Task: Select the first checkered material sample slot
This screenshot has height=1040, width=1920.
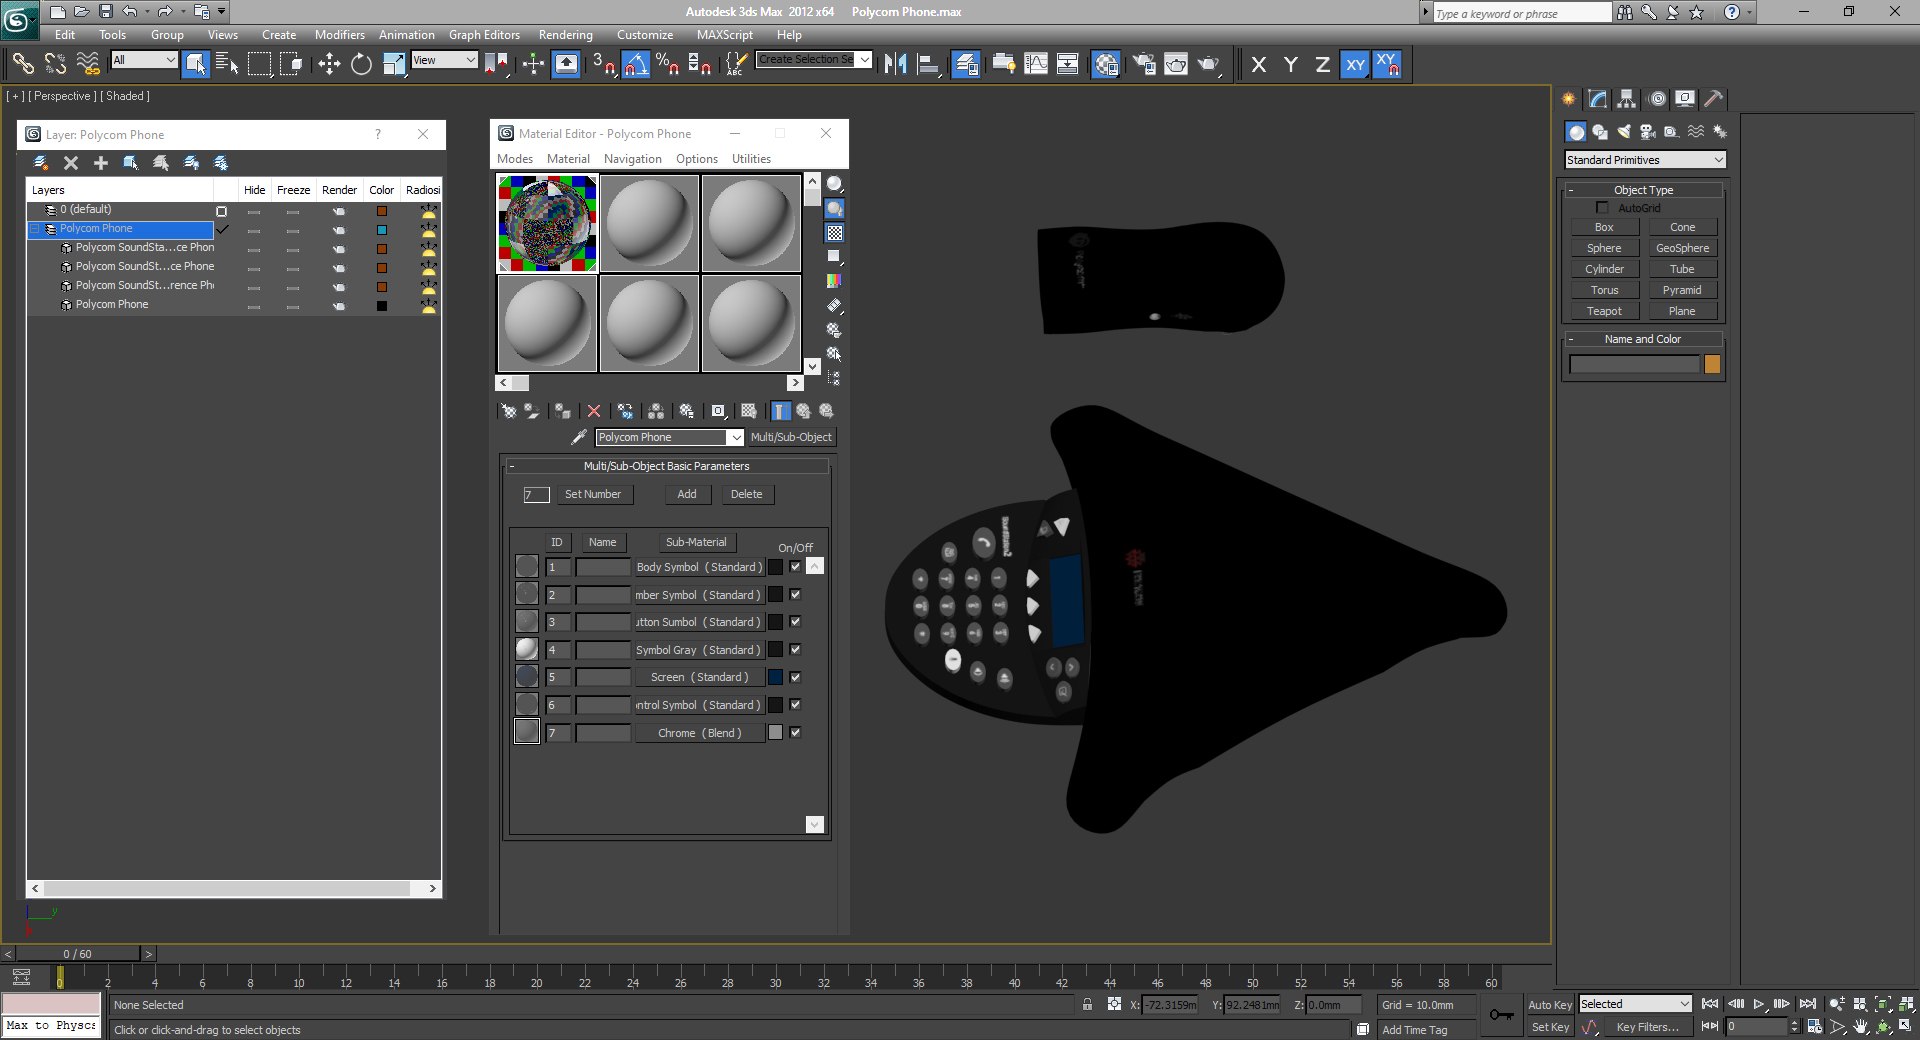Action: coord(547,223)
